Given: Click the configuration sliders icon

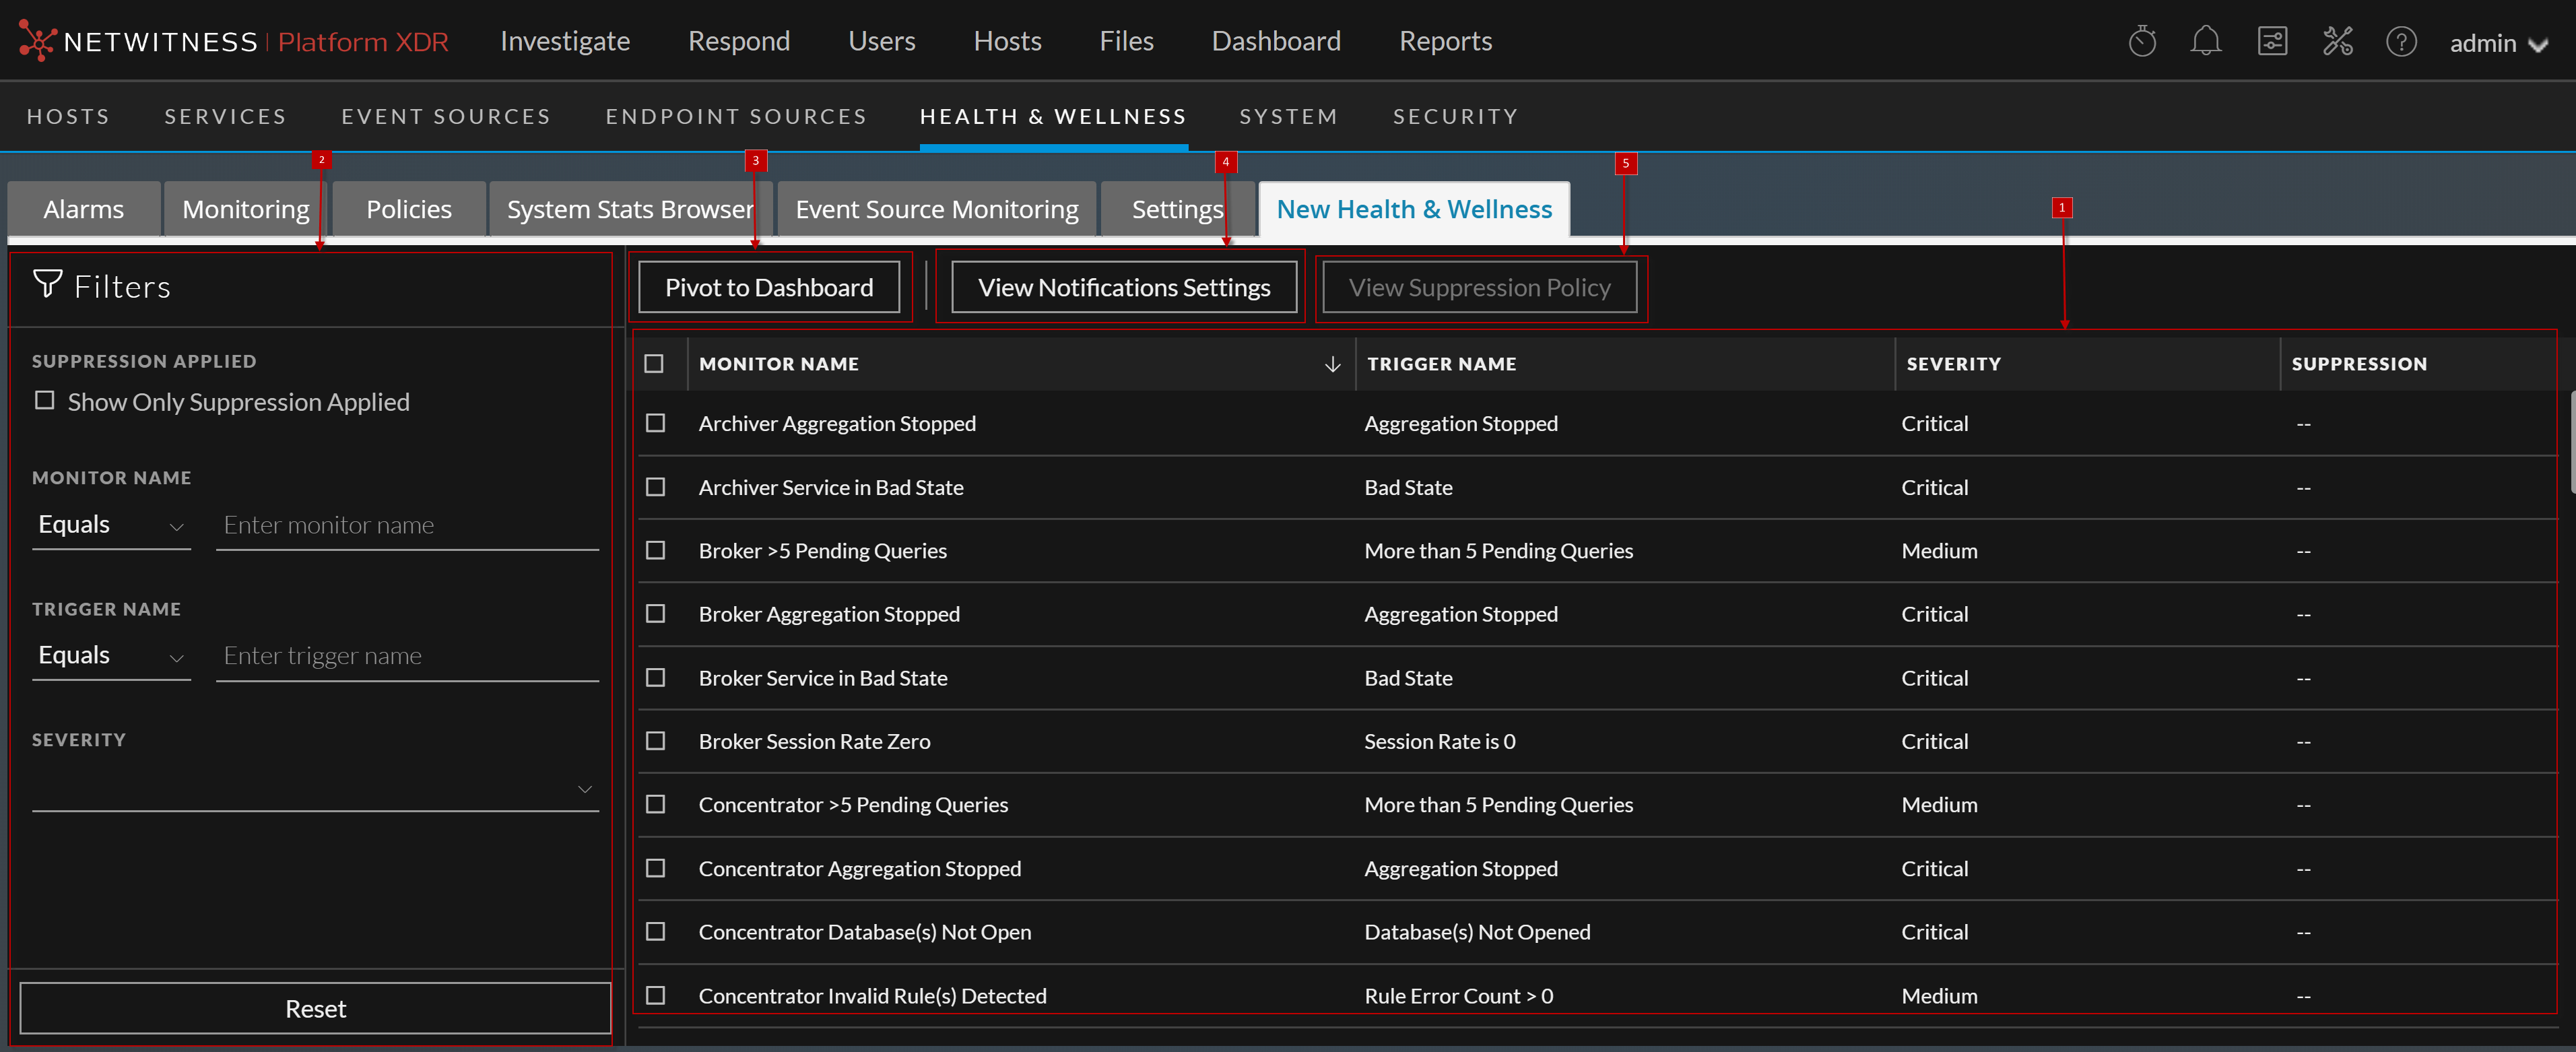Looking at the screenshot, I should pyautogui.click(x=2272, y=42).
